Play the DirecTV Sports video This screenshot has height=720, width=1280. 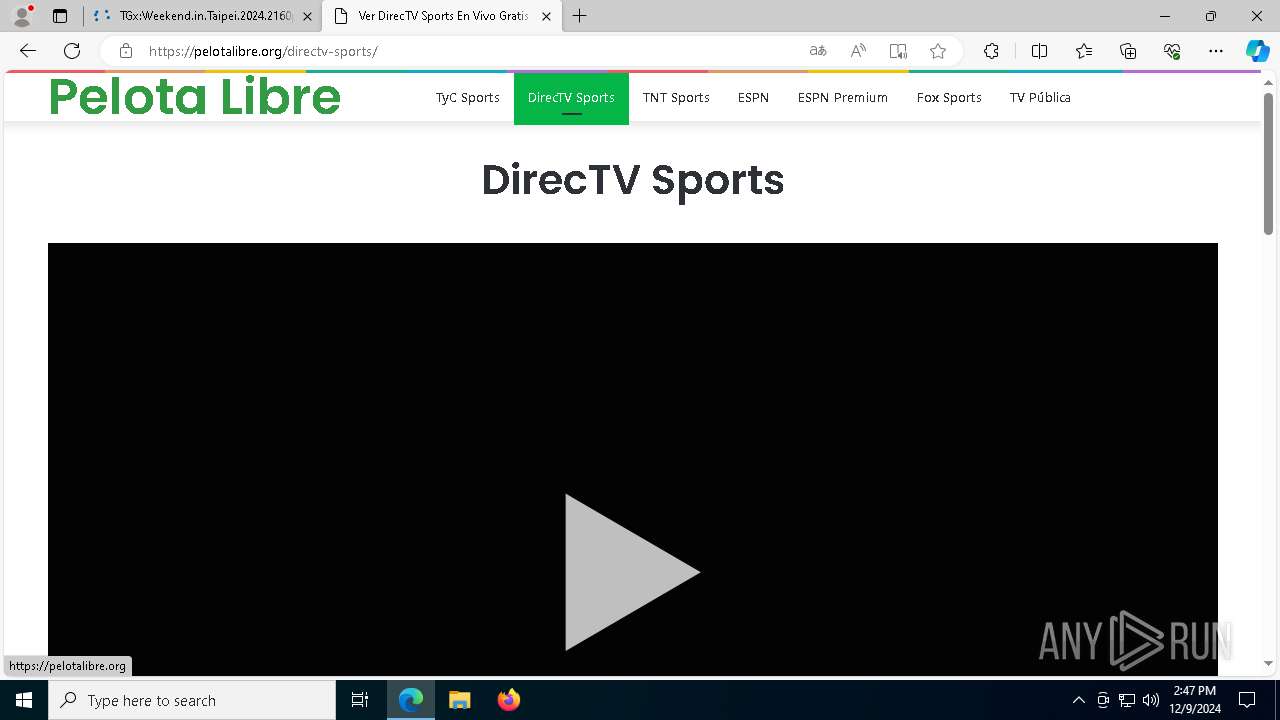point(632,572)
